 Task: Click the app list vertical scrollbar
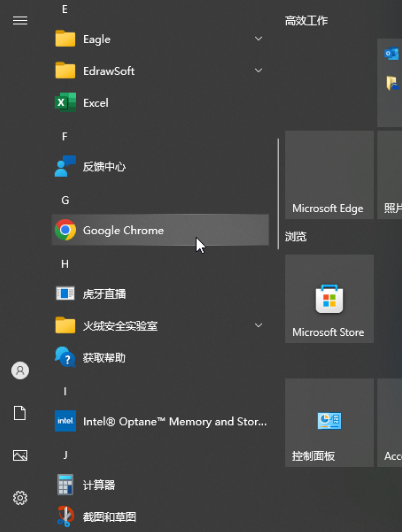[278, 193]
